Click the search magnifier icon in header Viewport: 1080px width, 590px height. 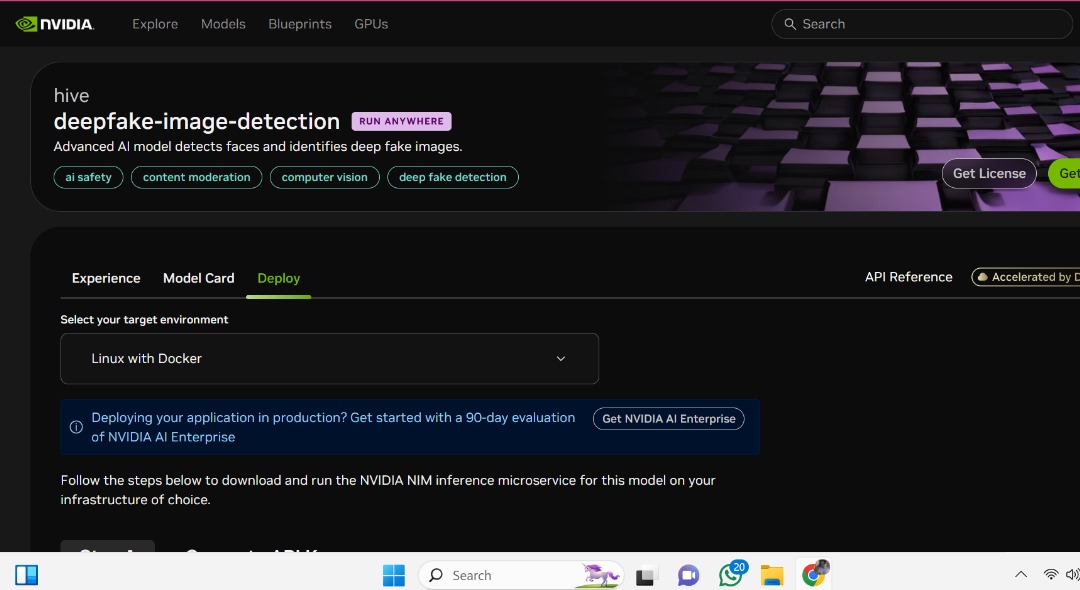[x=790, y=24]
